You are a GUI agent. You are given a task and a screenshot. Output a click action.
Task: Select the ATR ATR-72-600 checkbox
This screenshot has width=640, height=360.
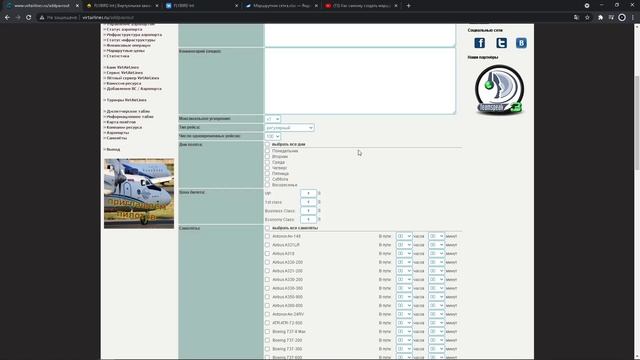267,323
